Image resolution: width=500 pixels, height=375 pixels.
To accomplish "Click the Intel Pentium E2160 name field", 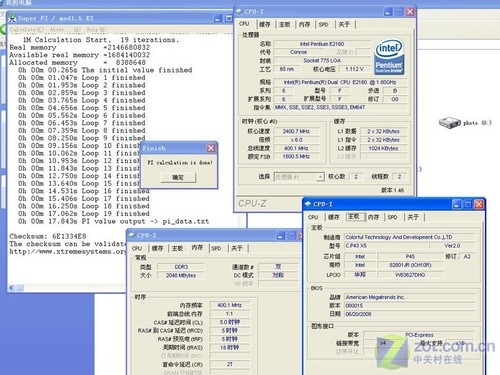I will point(322,44).
